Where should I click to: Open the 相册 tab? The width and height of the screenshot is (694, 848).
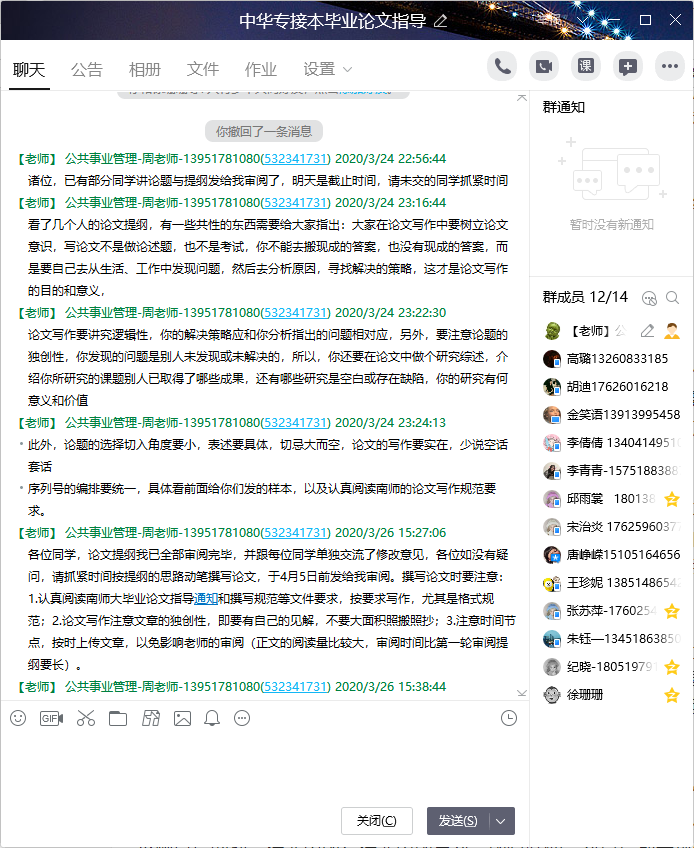[x=144, y=70]
